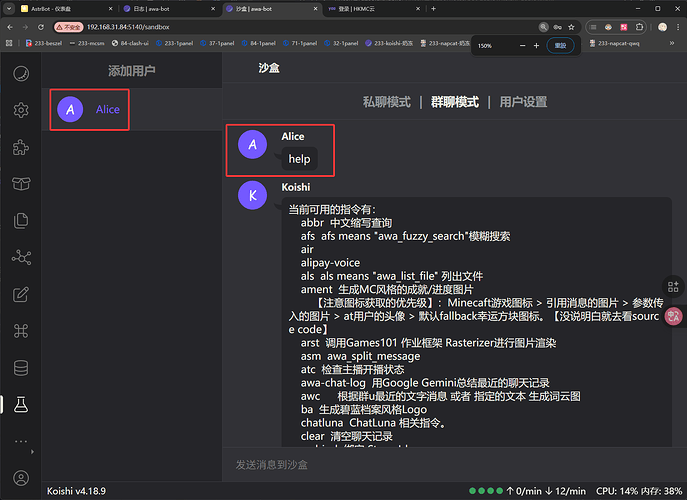The width and height of the screenshot is (687, 500).
Task: Expand the more options ellipsis in the sidebar
Action: pyautogui.click(x=21, y=441)
